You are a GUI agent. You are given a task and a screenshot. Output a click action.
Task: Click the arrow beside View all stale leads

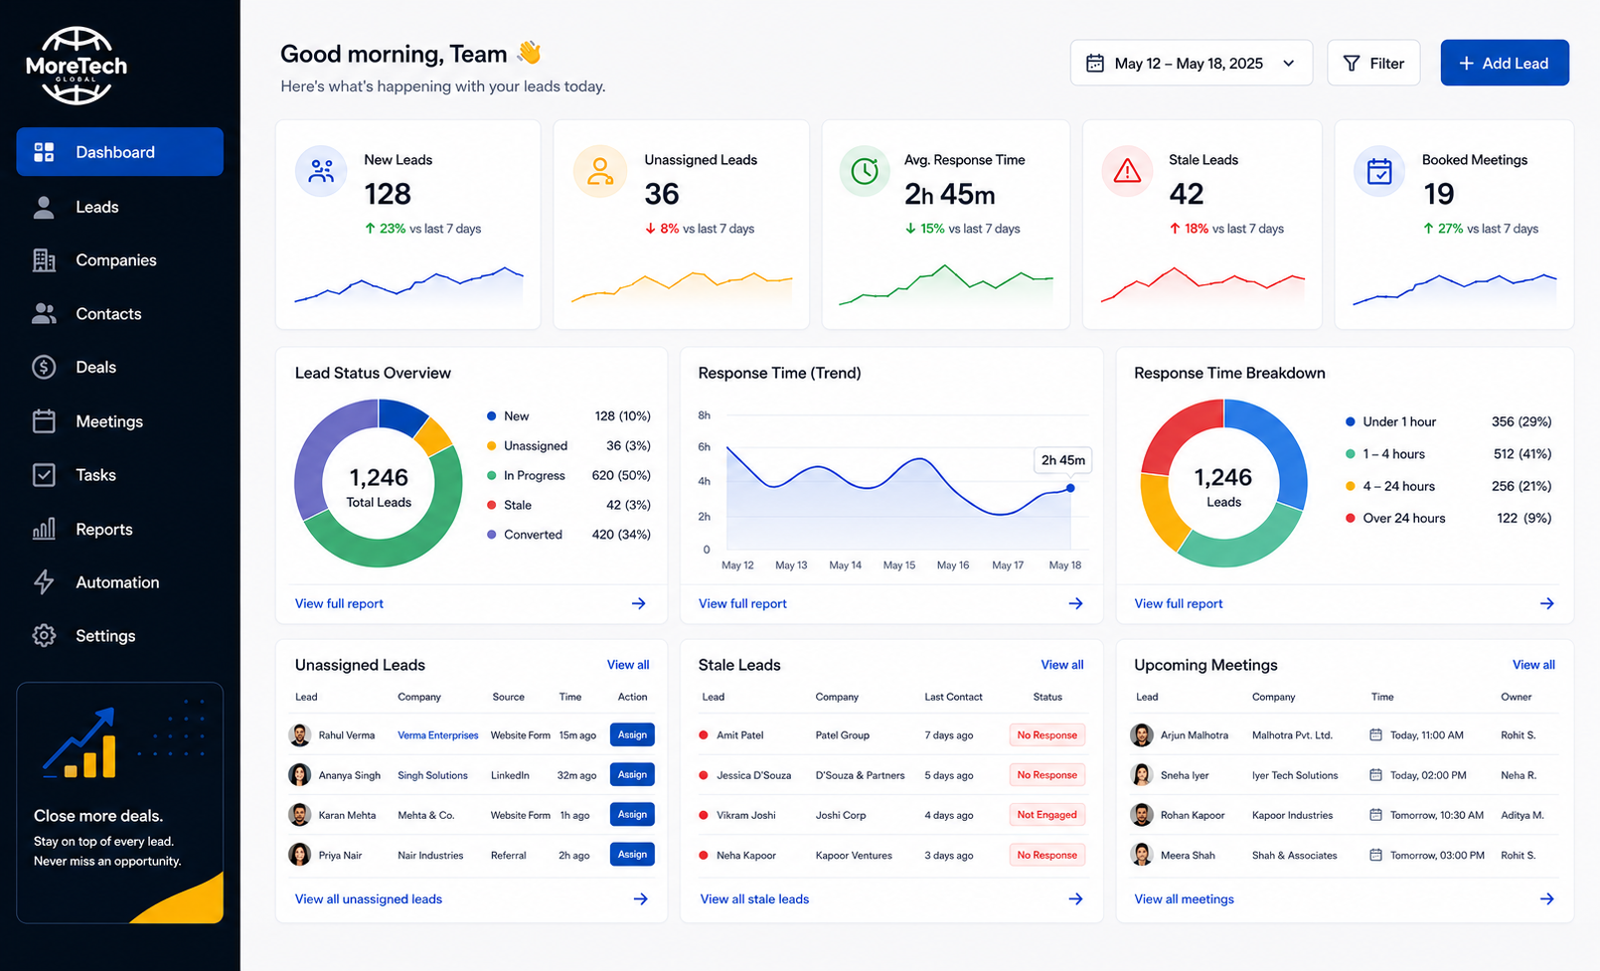click(1075, 899)
